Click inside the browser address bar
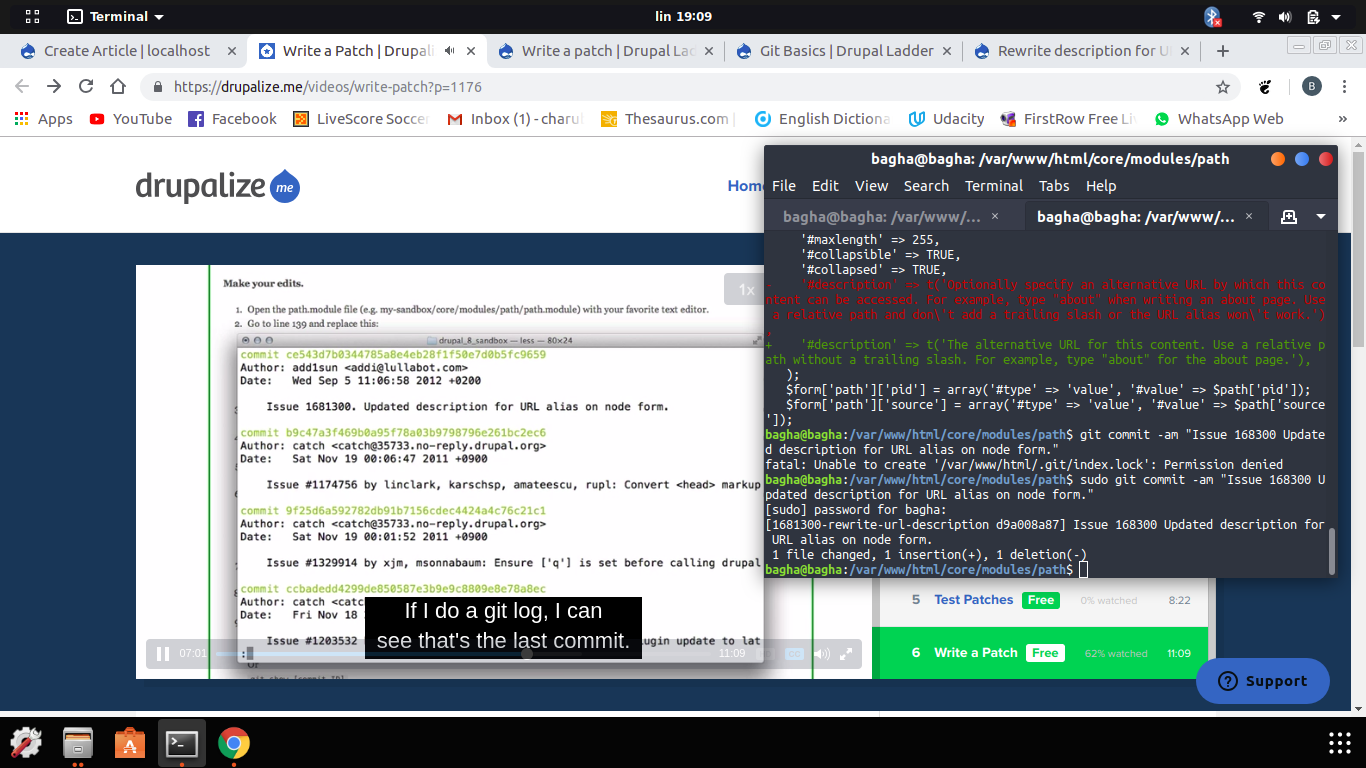 400,87
